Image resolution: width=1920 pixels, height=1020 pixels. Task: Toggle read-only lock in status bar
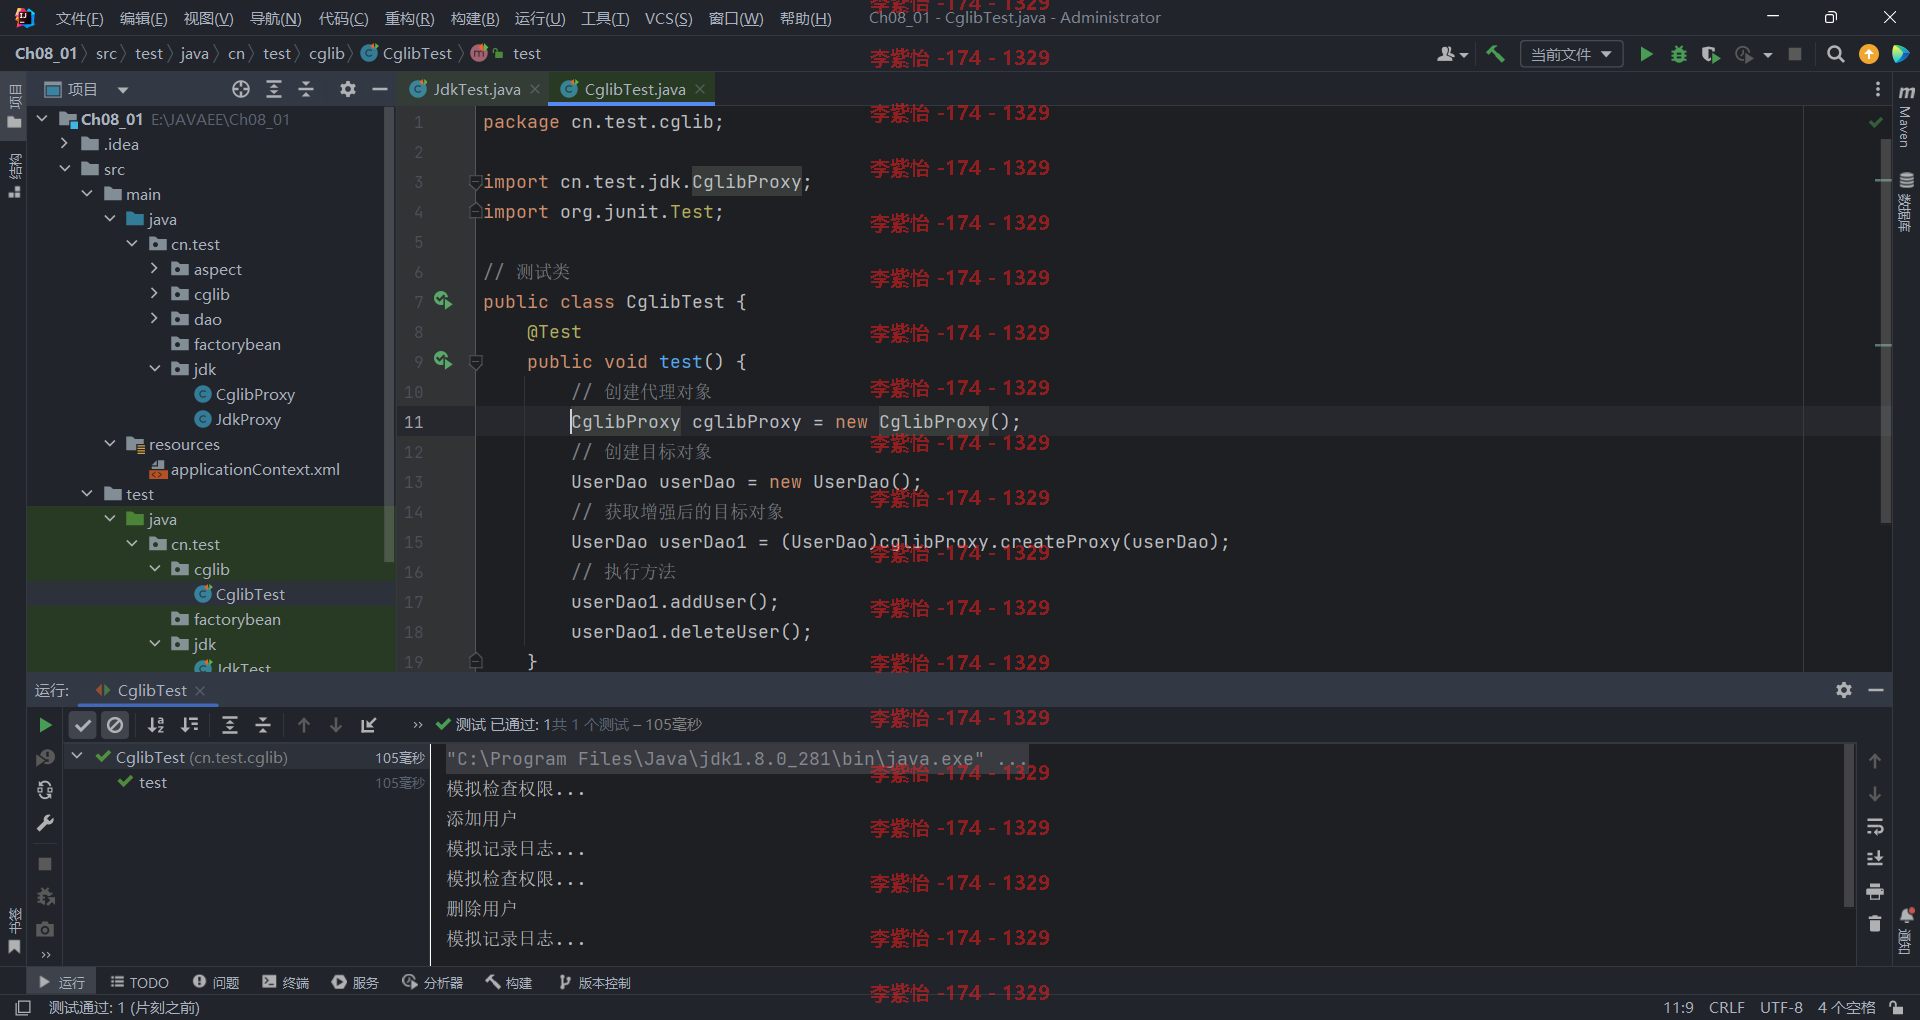[x=1896, y=1007]
